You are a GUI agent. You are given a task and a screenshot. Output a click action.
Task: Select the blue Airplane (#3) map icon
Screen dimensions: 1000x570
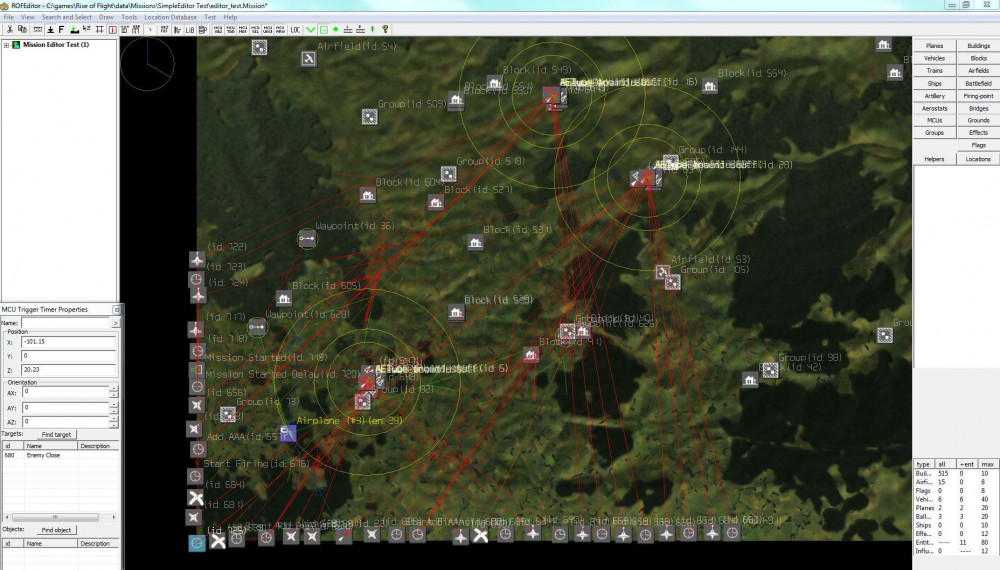287,433
